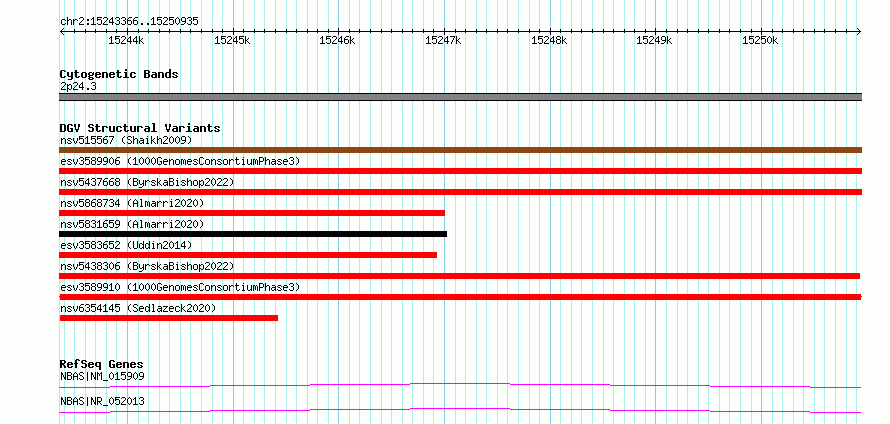Click the red nsv5438306 variant bar

[x=460, y=276]
